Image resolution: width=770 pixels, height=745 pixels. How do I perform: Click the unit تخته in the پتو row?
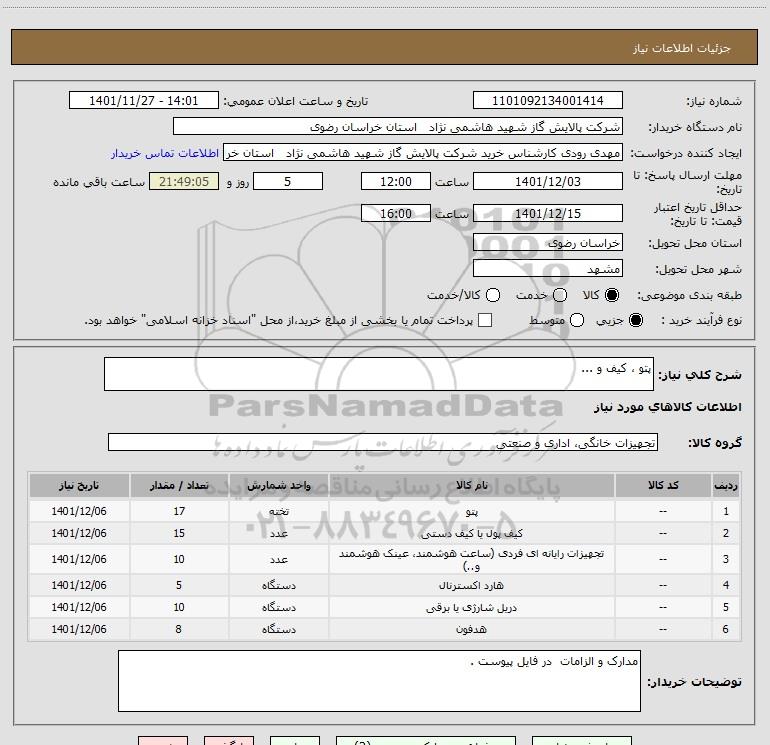278,511
